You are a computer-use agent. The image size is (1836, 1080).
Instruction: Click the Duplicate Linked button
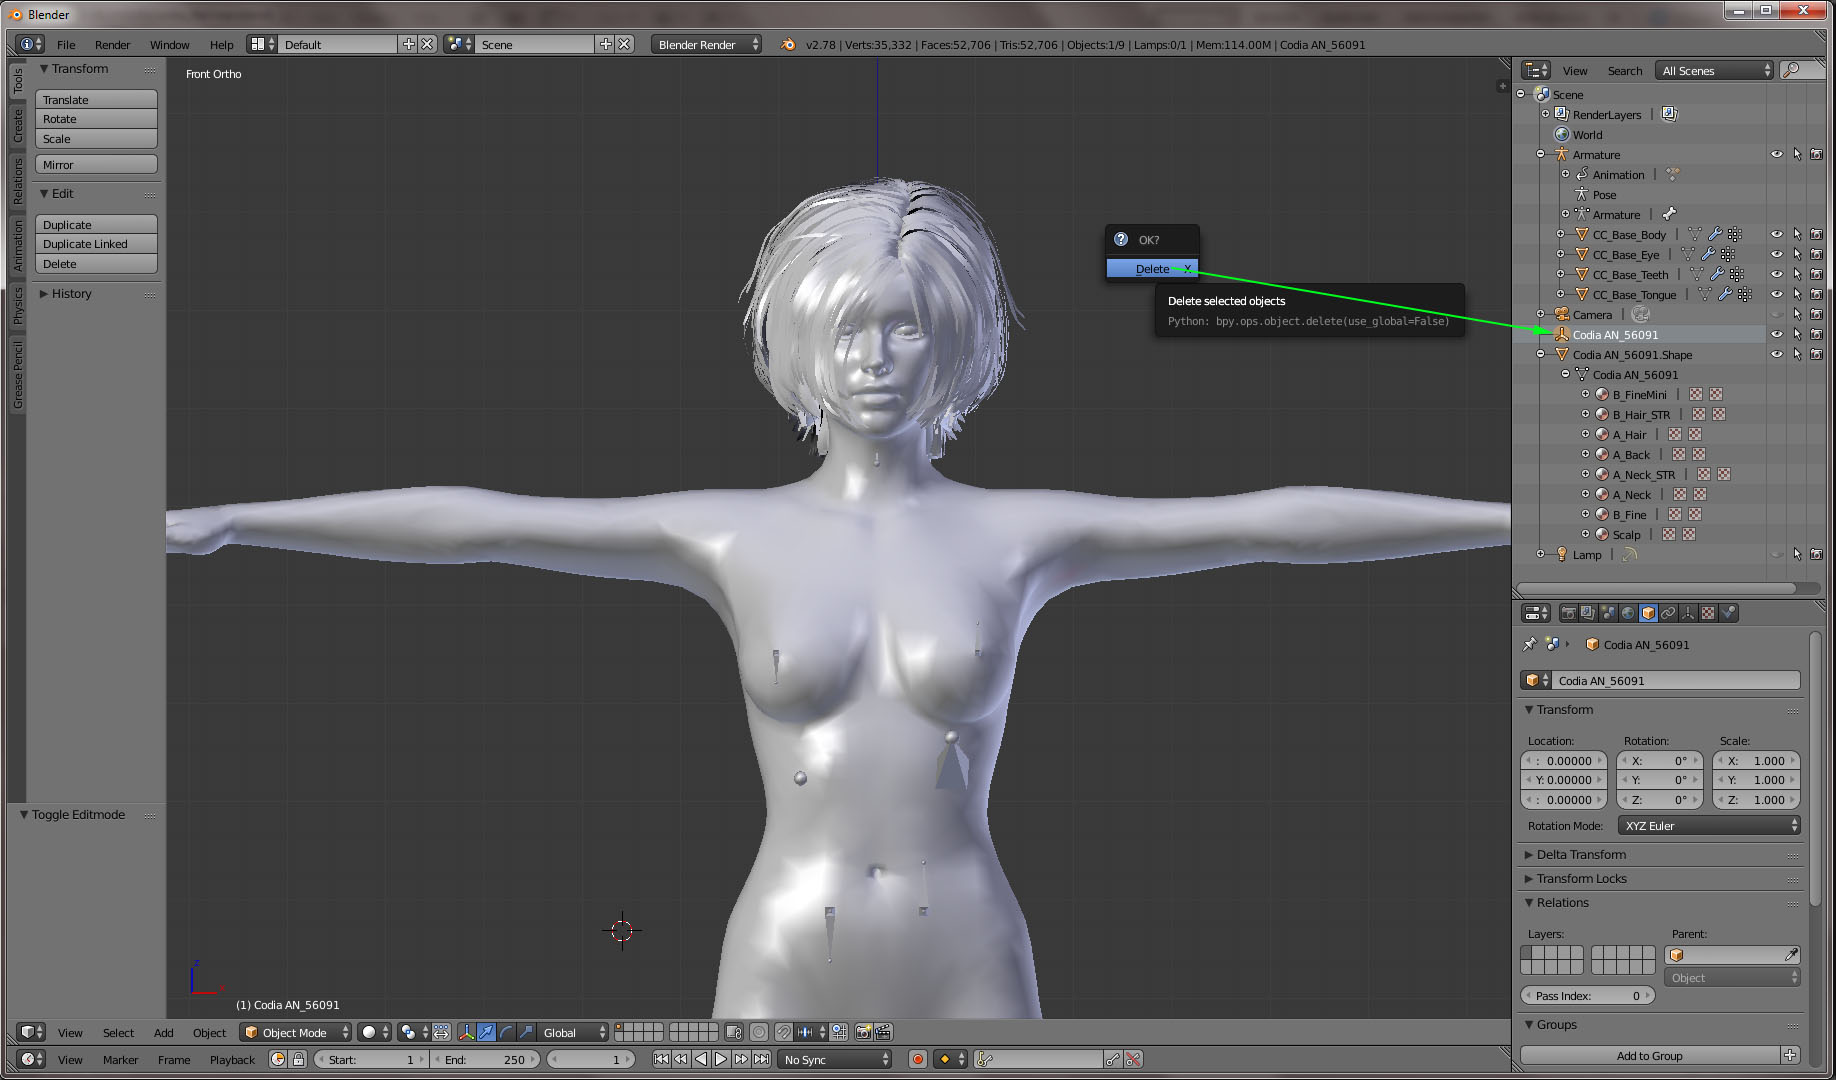click(x=96, y=244)
